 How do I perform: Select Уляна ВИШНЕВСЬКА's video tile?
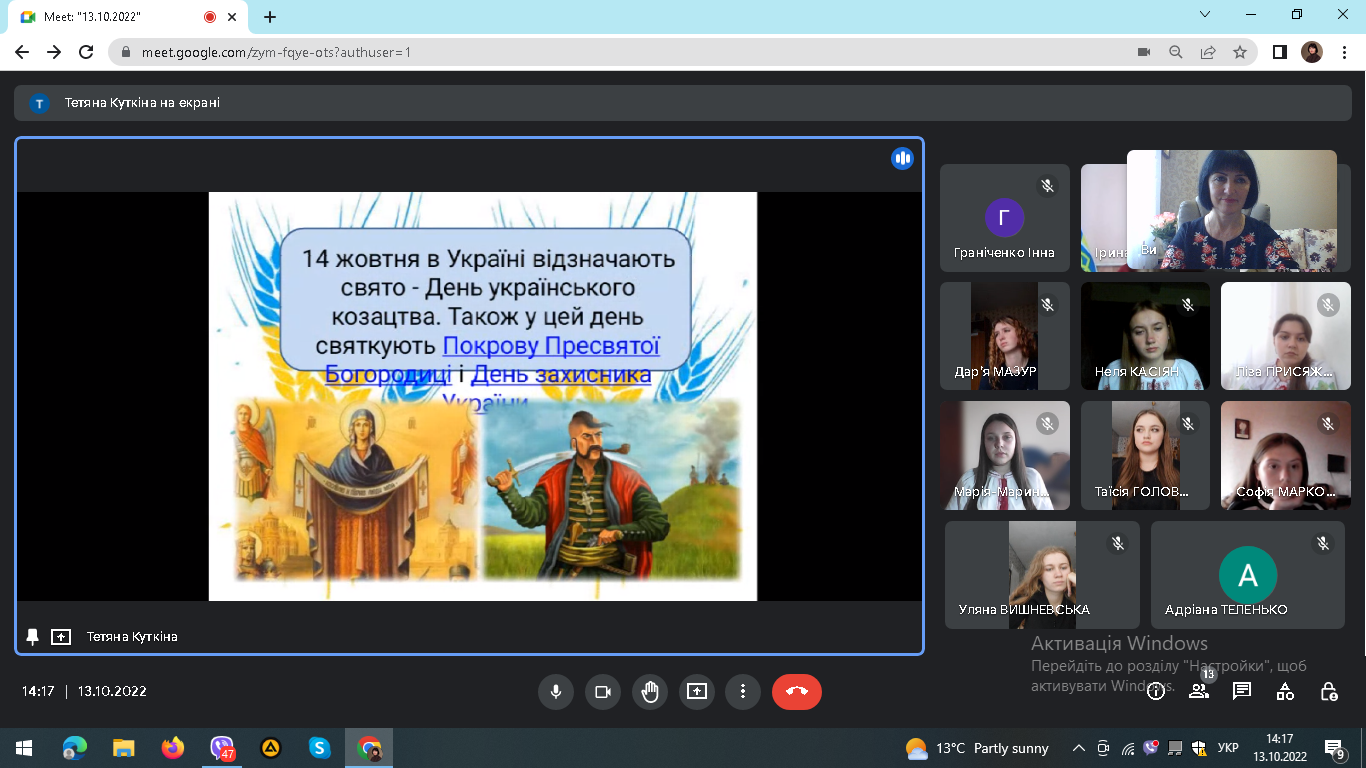(1041, 575)
